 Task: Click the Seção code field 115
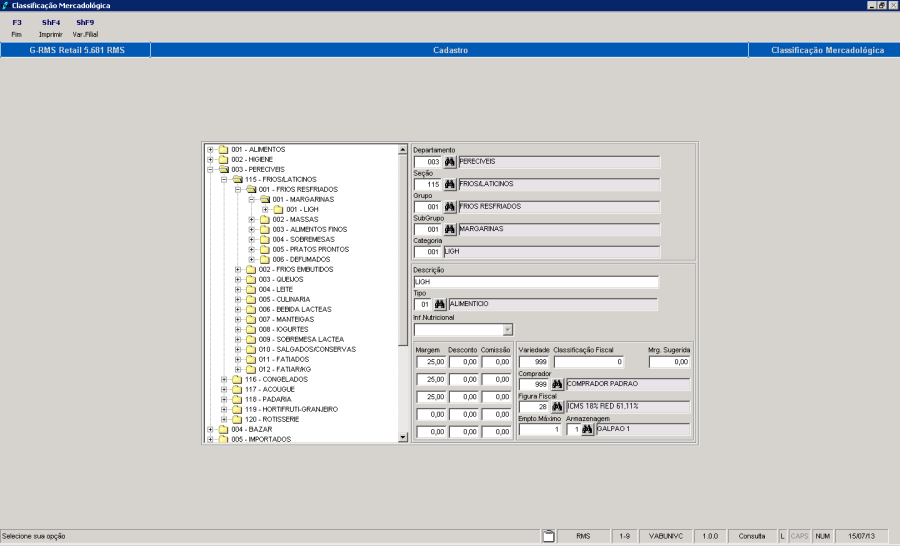click(428, 184)
